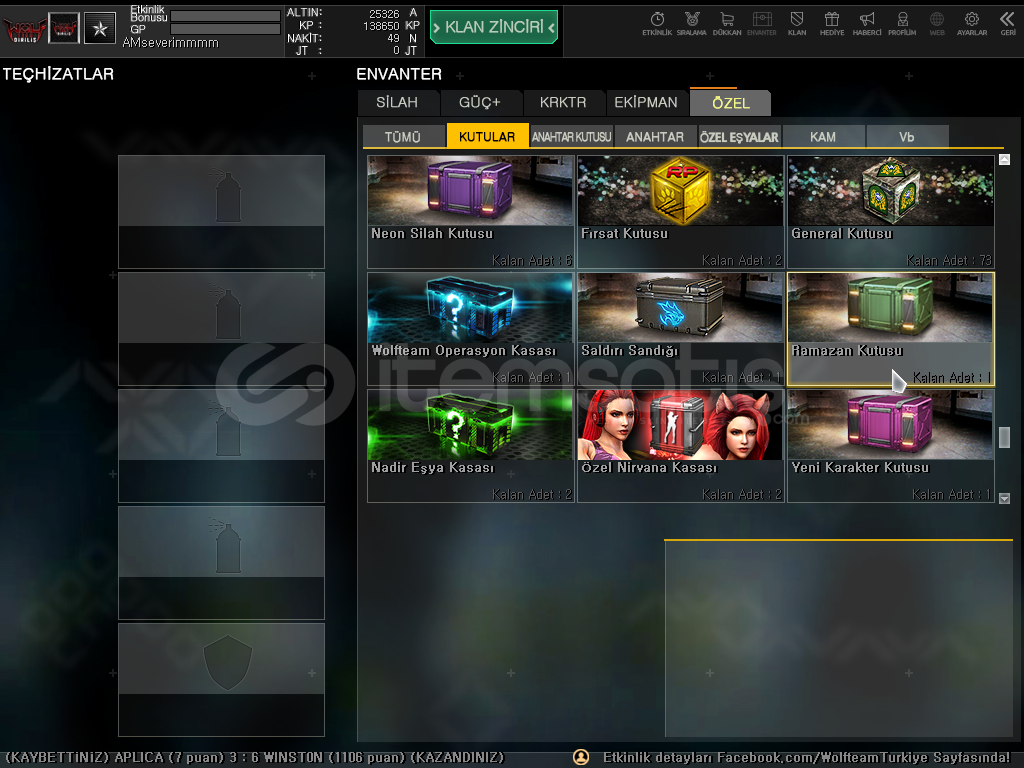This screenshot has height=768, width=1024.
Task: Open the Klan shield icon
Action: tap(797, 24)
